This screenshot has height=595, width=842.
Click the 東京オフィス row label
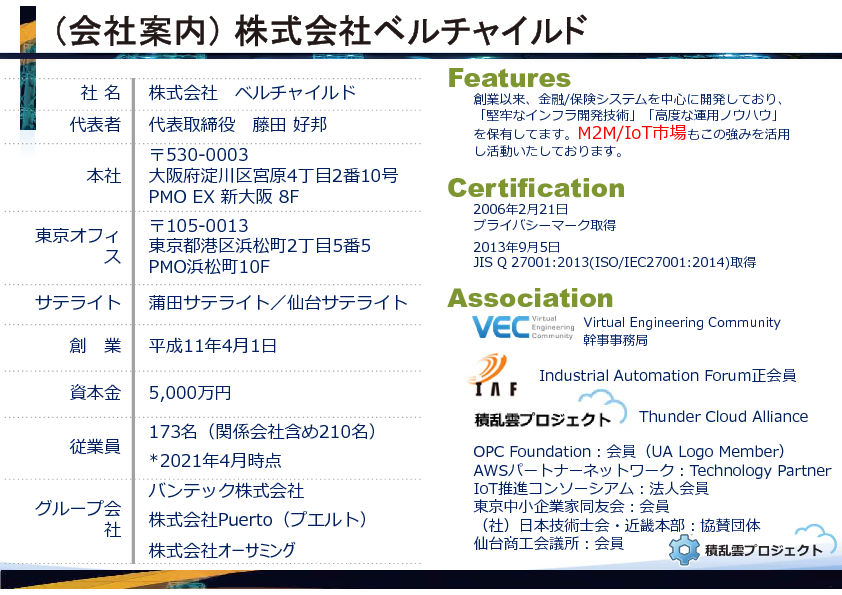tap(78, 246)
